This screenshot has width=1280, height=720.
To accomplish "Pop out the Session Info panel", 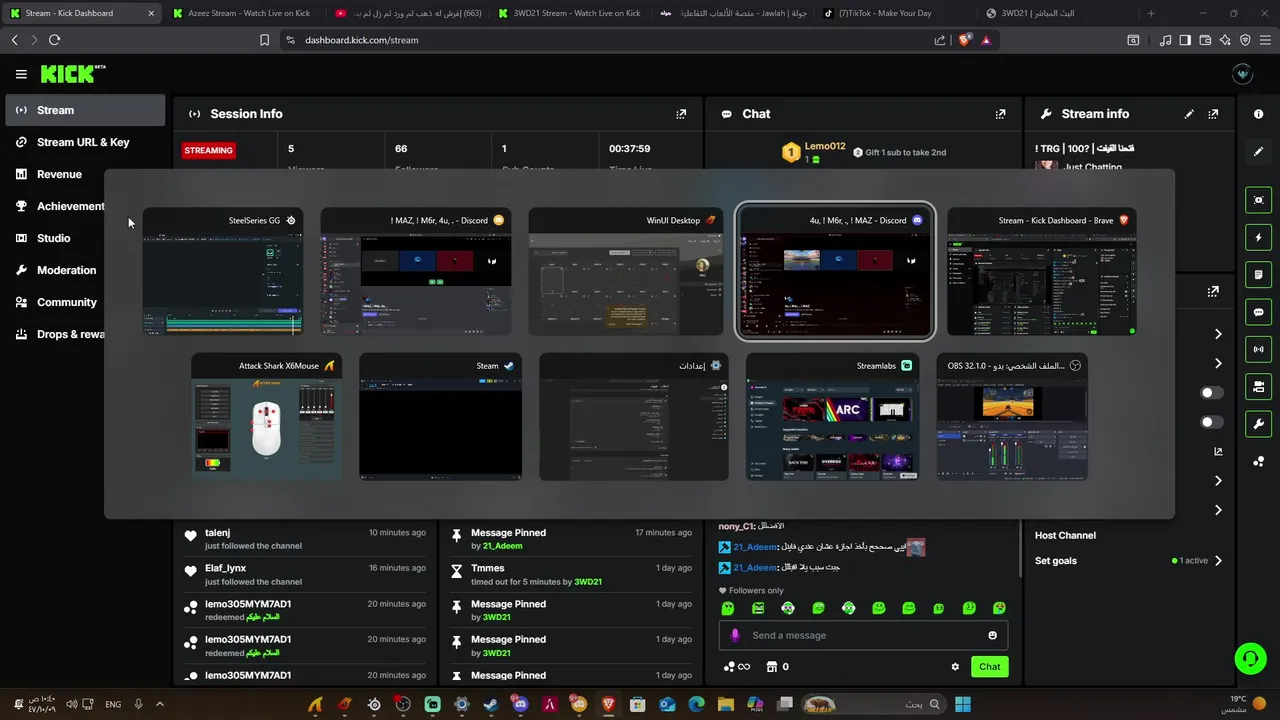I will tap(681, 114).
